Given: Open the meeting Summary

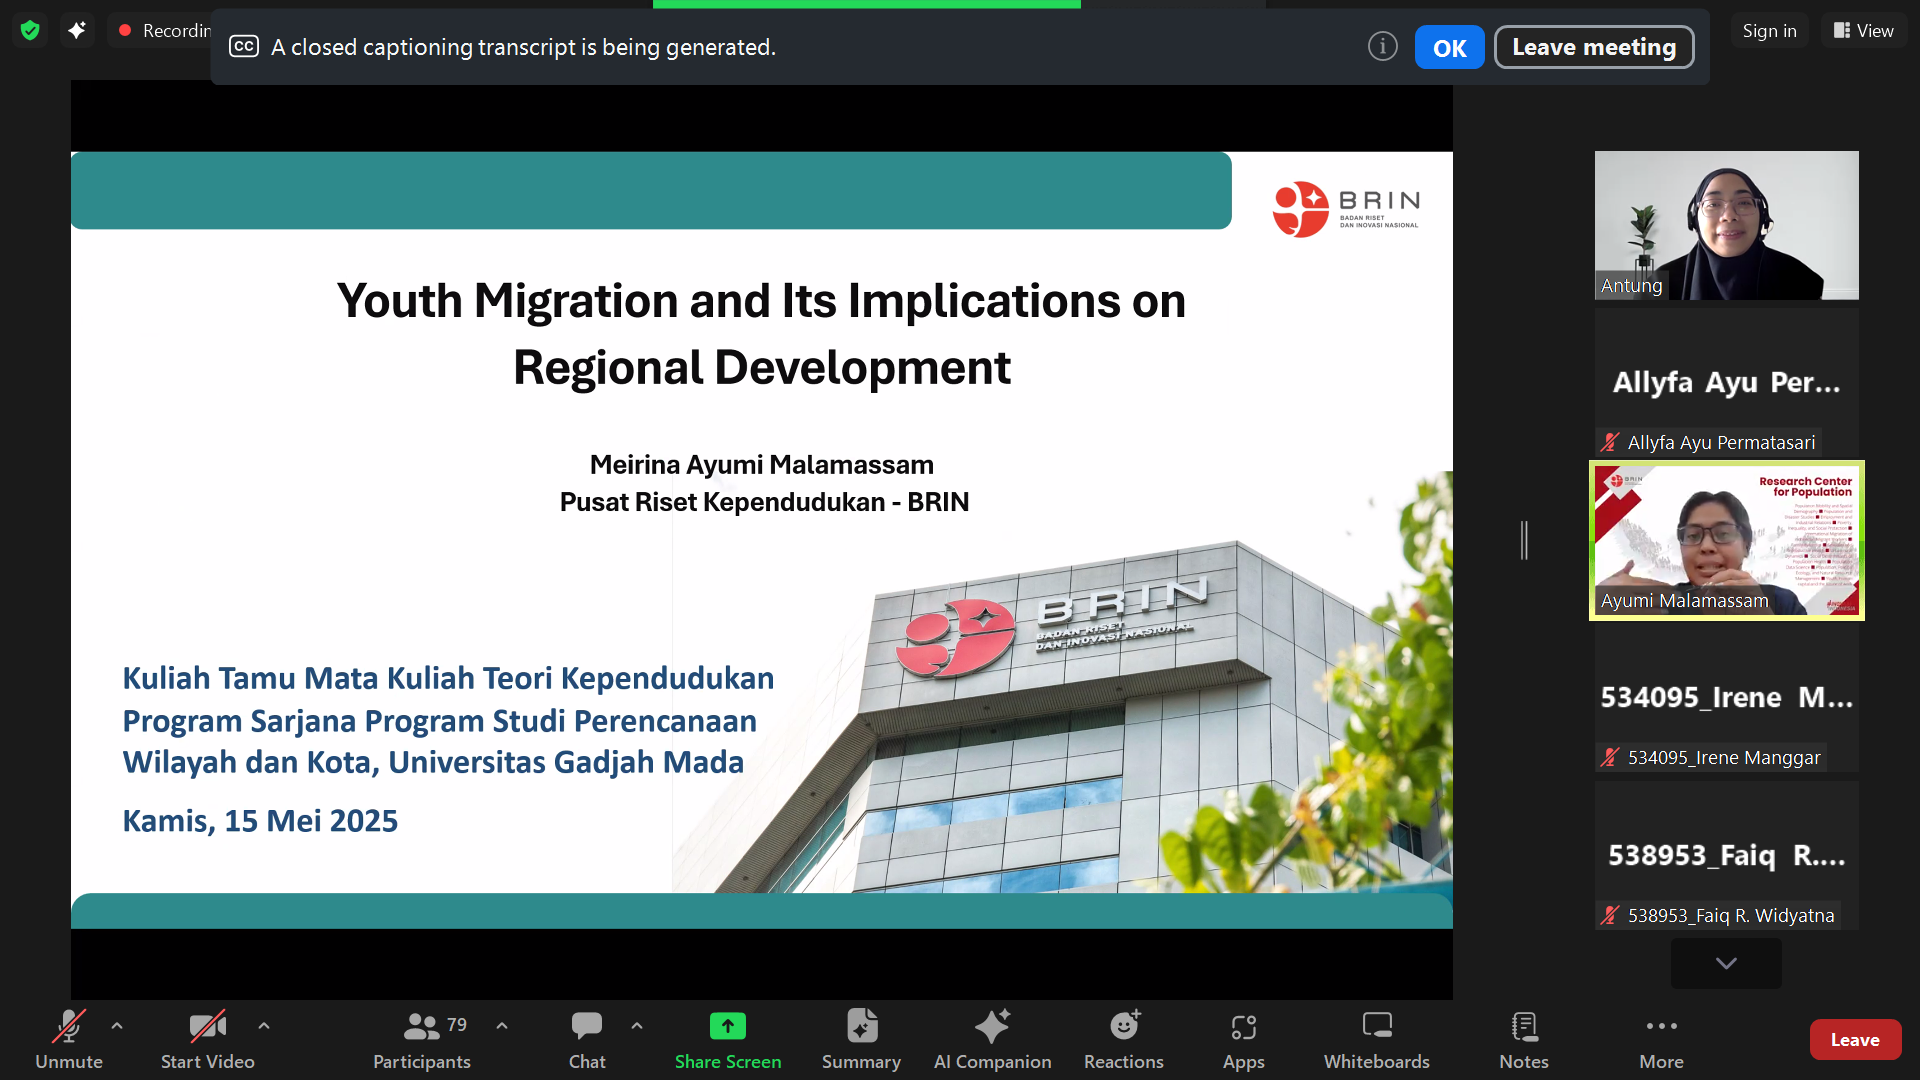Looking at the screenshot, I should click(861, 1040).
